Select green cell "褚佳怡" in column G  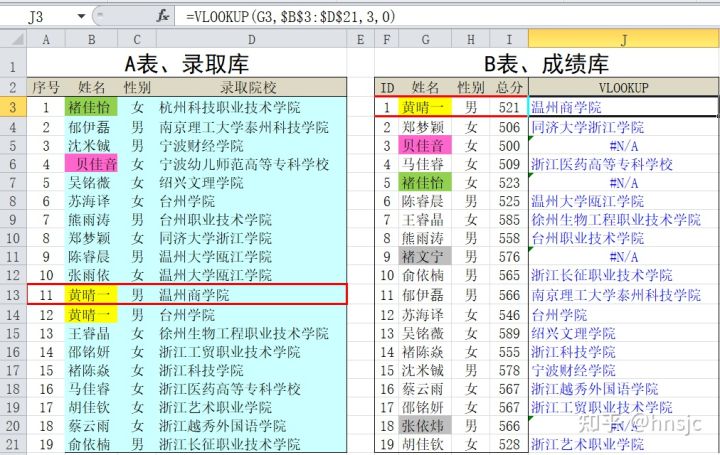click(425, 183)
